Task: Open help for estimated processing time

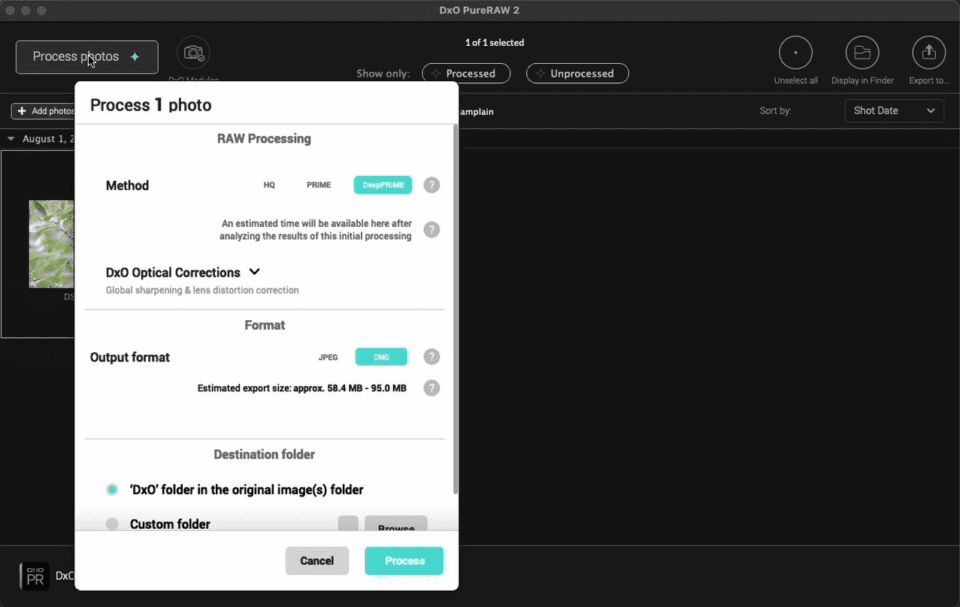Action: coord(432,230)
